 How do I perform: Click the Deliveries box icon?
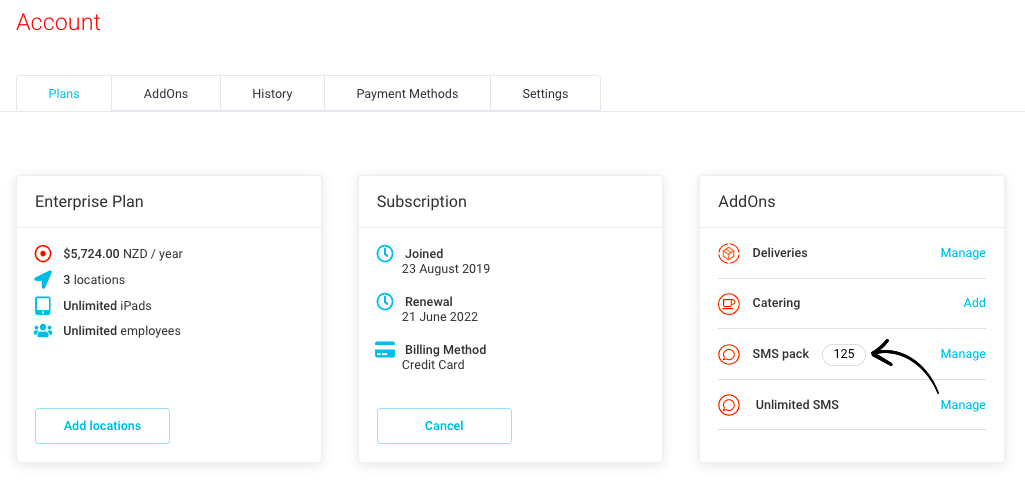point(728,254)
